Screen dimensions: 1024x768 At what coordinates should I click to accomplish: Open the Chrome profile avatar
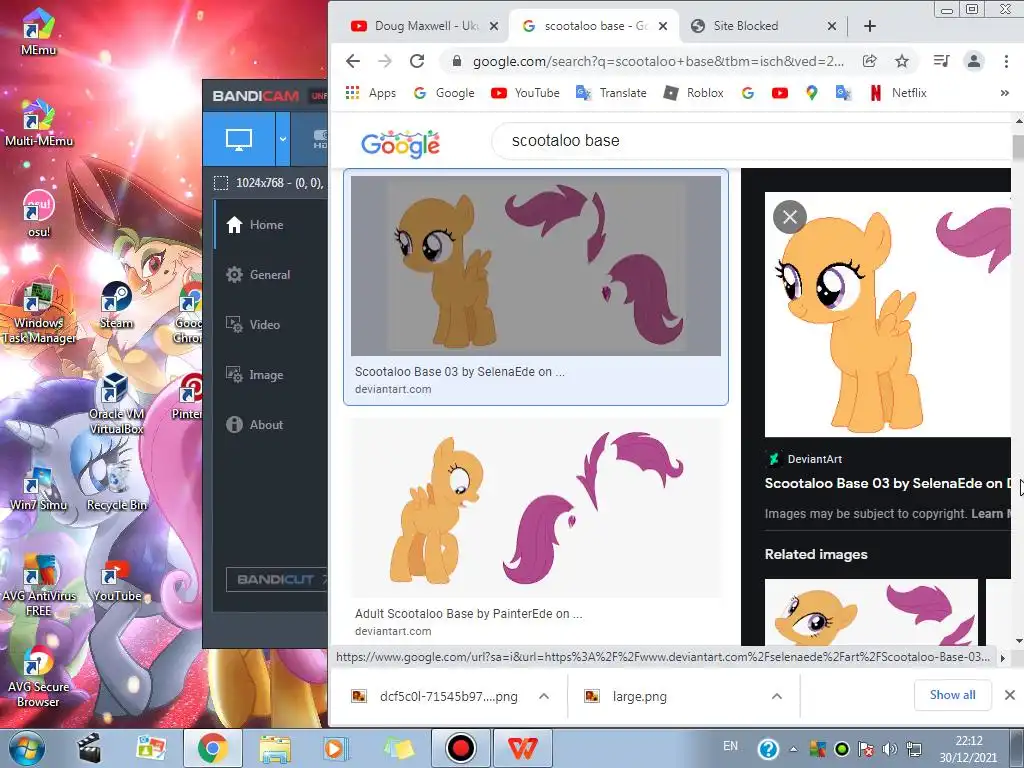(974, 61)
